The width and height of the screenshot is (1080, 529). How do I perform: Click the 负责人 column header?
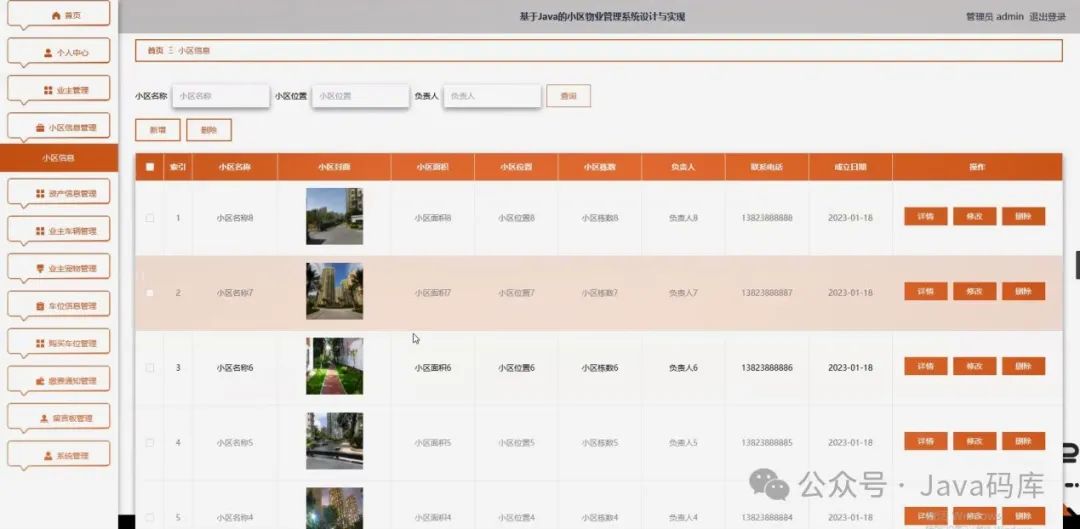click(683, 167)
